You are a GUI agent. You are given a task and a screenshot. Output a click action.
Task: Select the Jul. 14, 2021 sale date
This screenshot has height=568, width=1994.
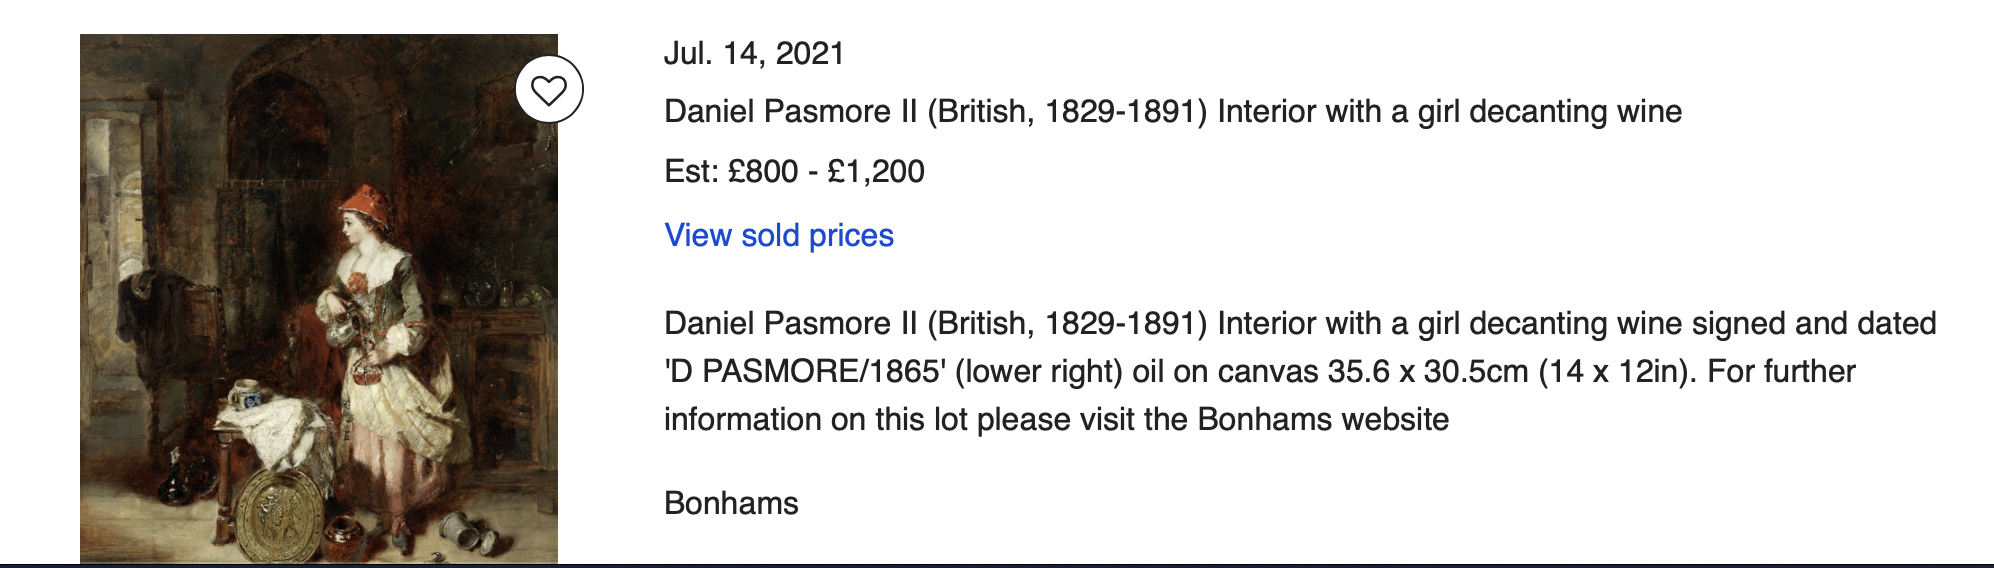click(x=755, y=53)
